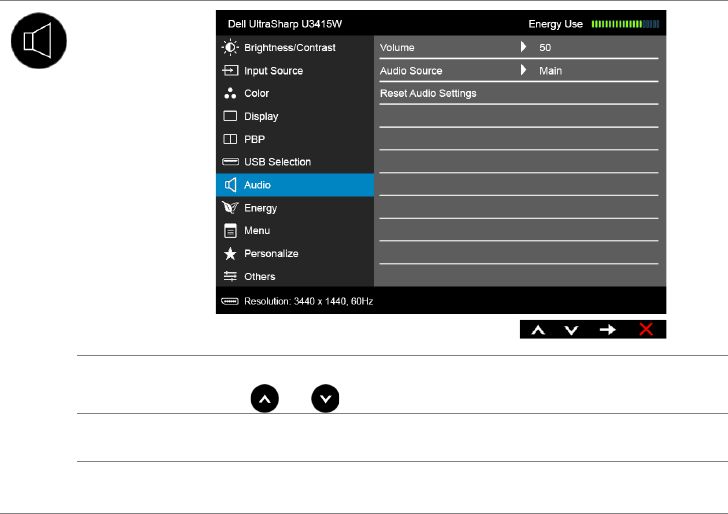Select the Color menu item
The height and width of the screenshot is (514, 728).
(x=295, y=93)
